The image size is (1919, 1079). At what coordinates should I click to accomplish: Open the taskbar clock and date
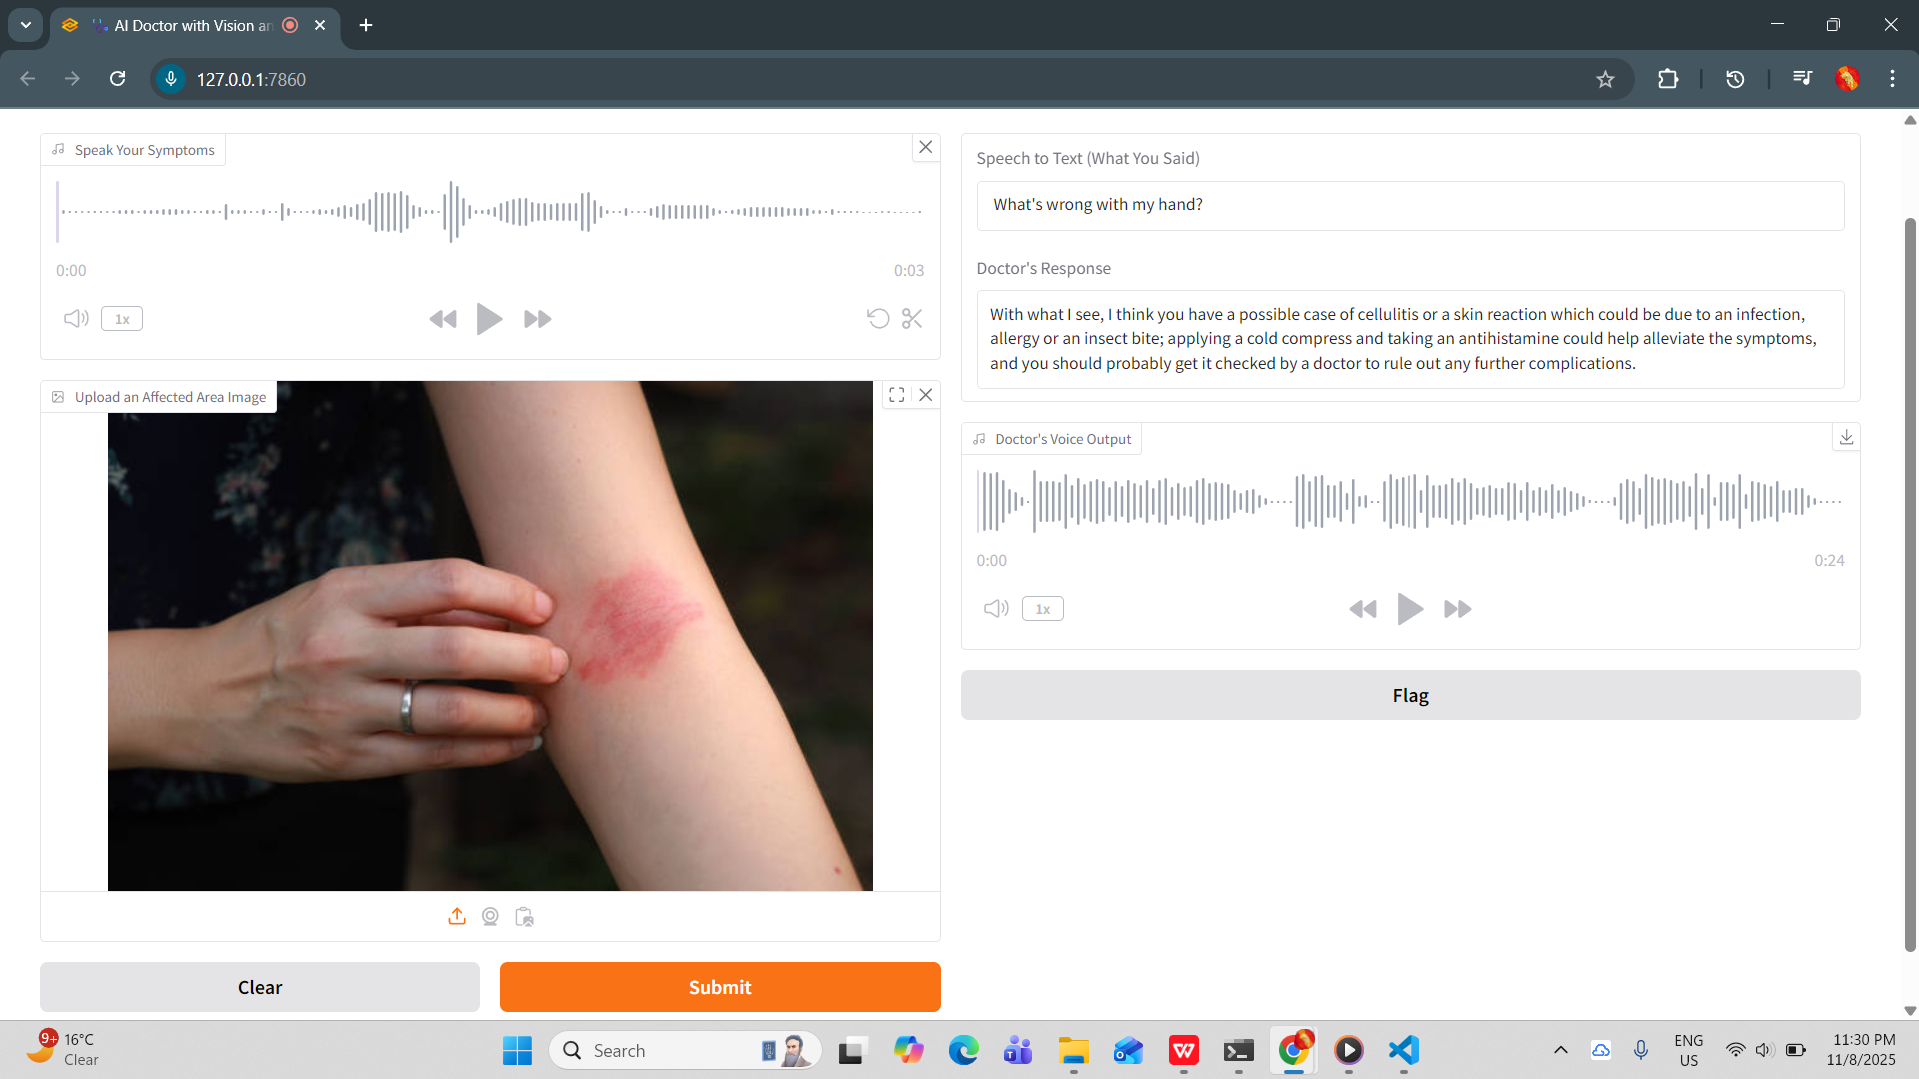point(1862,1050)
